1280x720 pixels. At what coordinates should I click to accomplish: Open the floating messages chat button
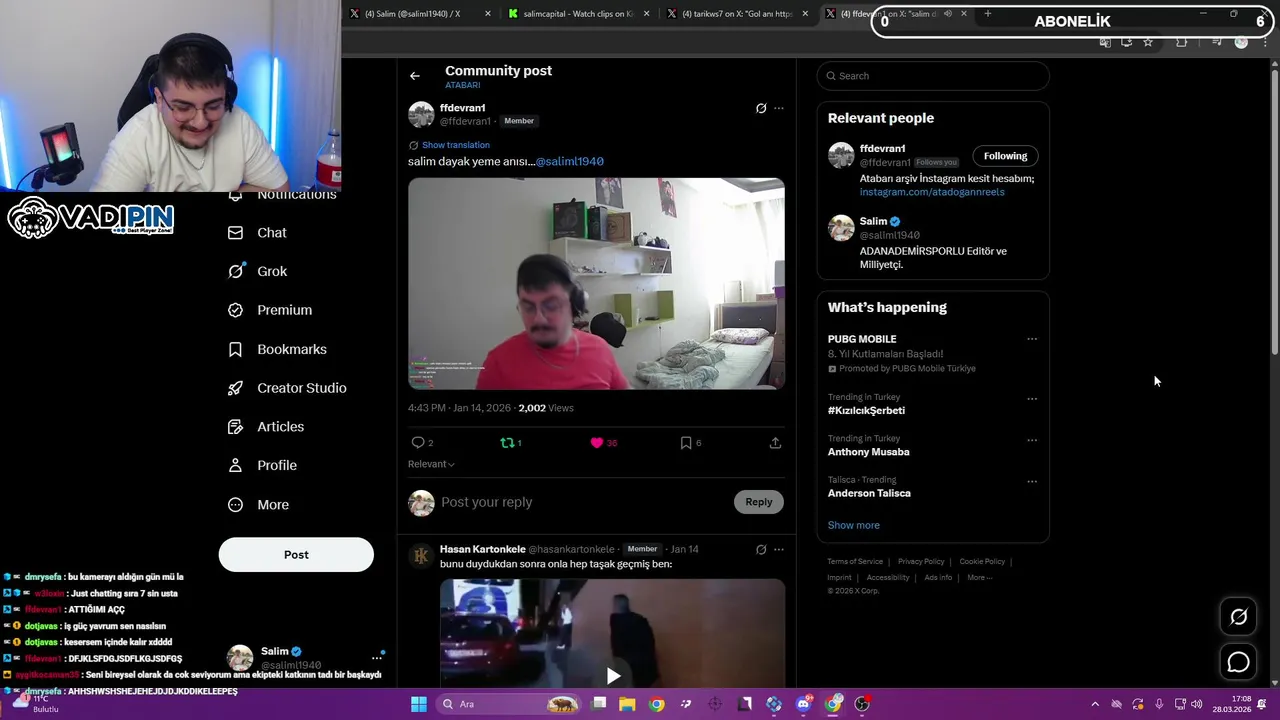coord(1238,662)
